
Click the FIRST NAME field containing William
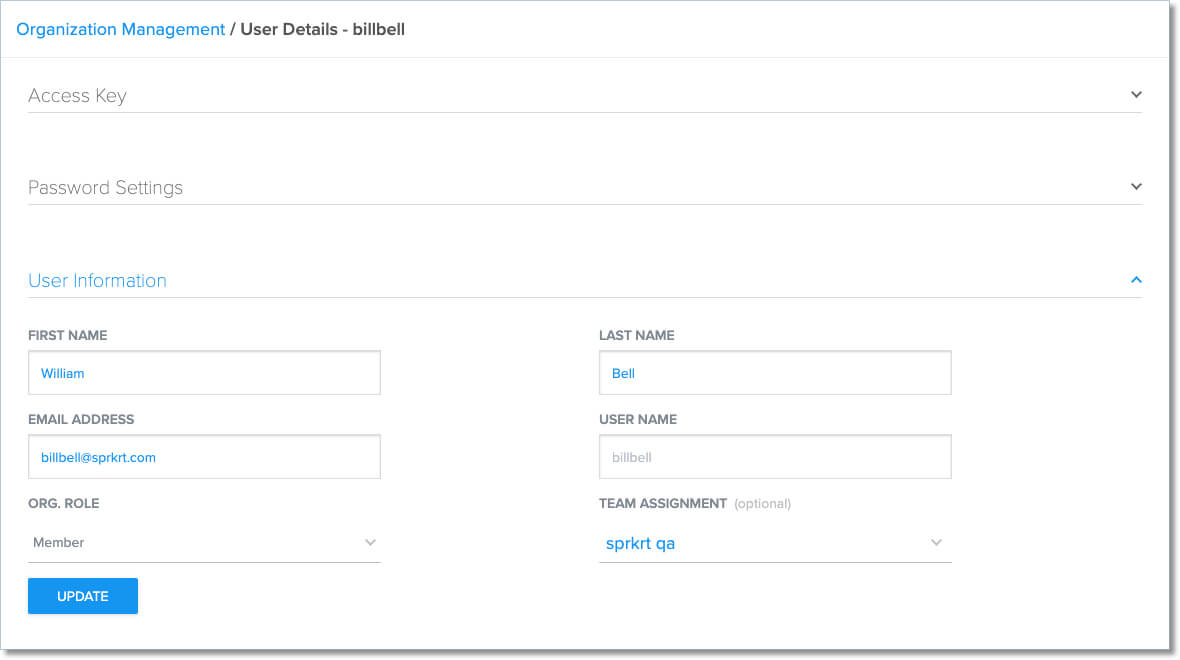204,372
